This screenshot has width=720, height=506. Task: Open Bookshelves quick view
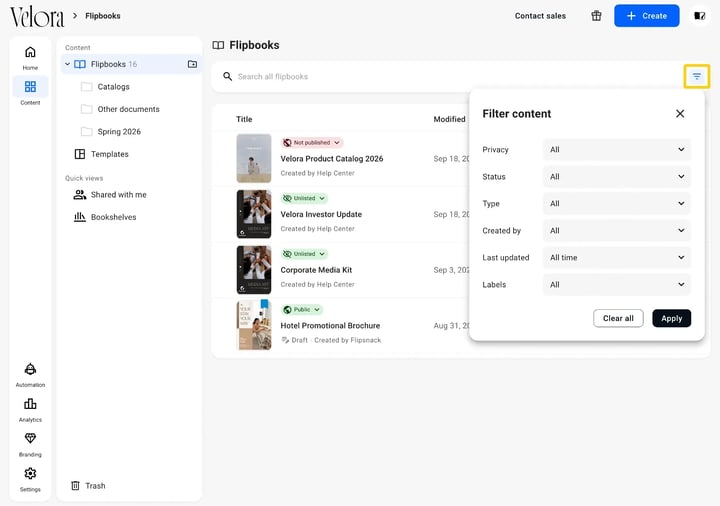pos(105,217)
